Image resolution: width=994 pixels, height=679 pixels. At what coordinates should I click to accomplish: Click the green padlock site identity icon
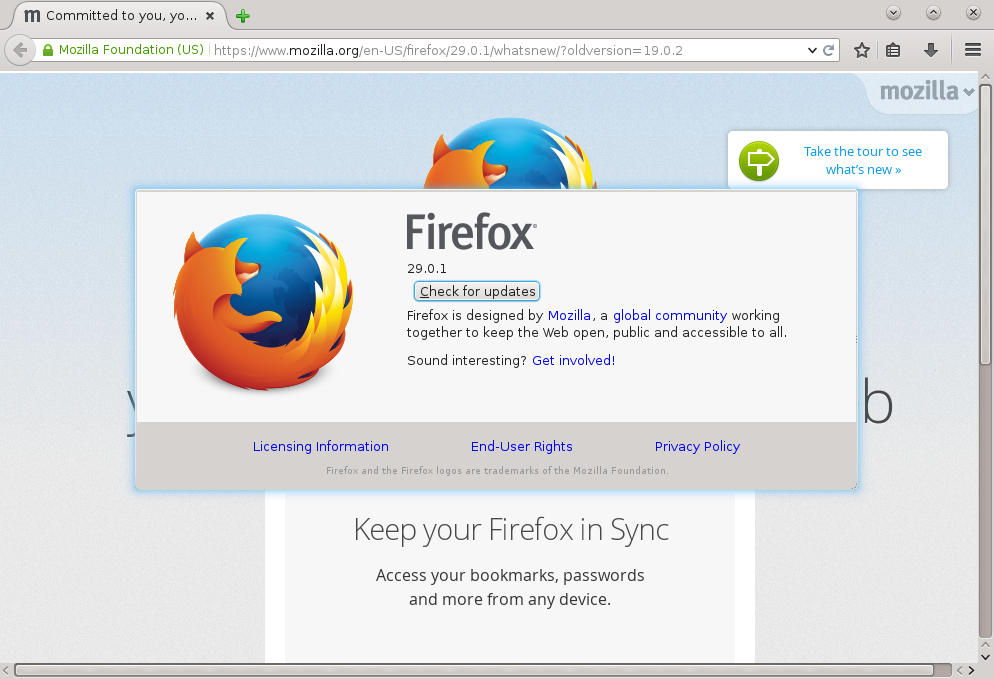[47, 50]
